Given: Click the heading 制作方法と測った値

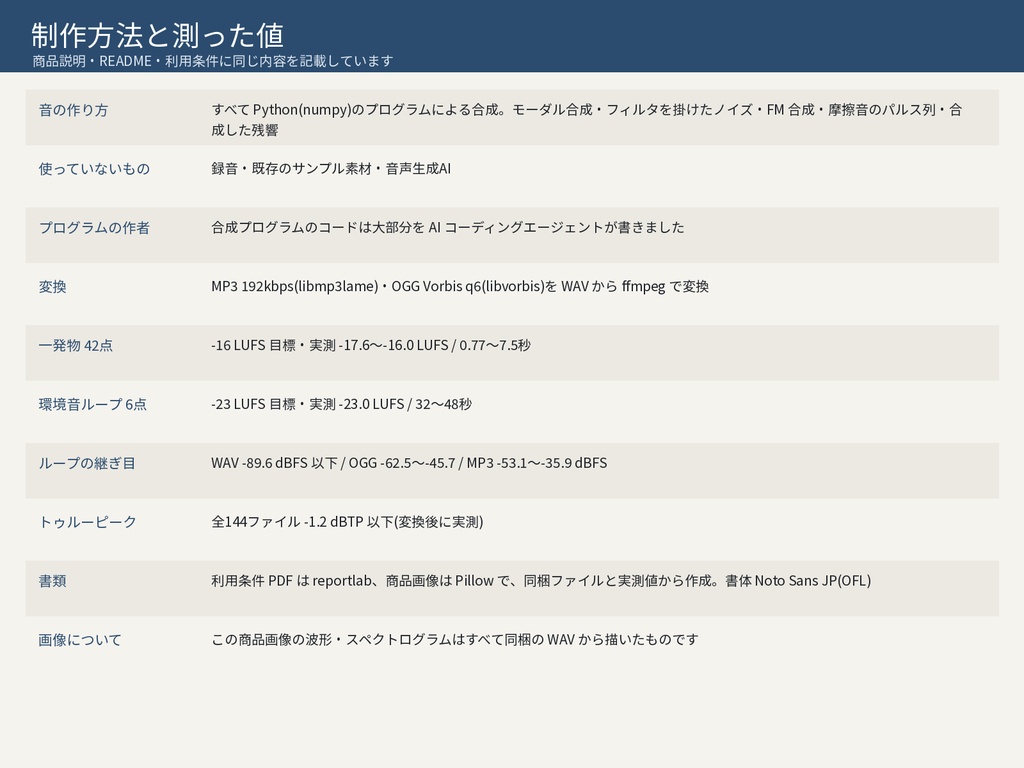Looking at the screenshot, I should click(x=157, y=35).
